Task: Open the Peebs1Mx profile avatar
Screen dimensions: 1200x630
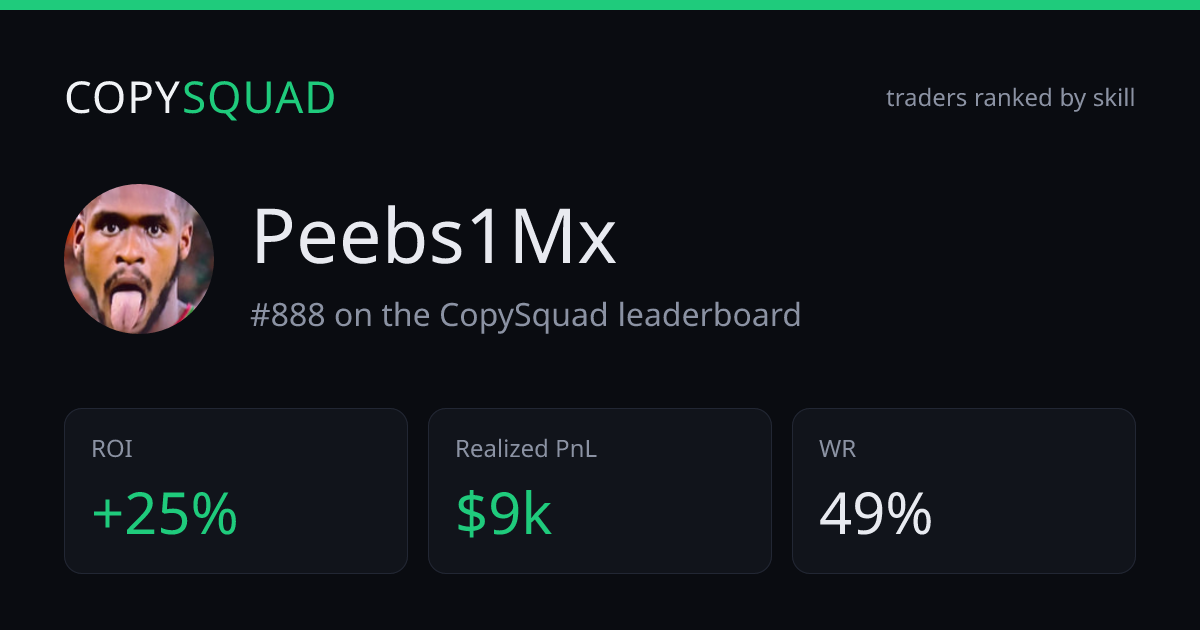Action: [x=139, y=259]
